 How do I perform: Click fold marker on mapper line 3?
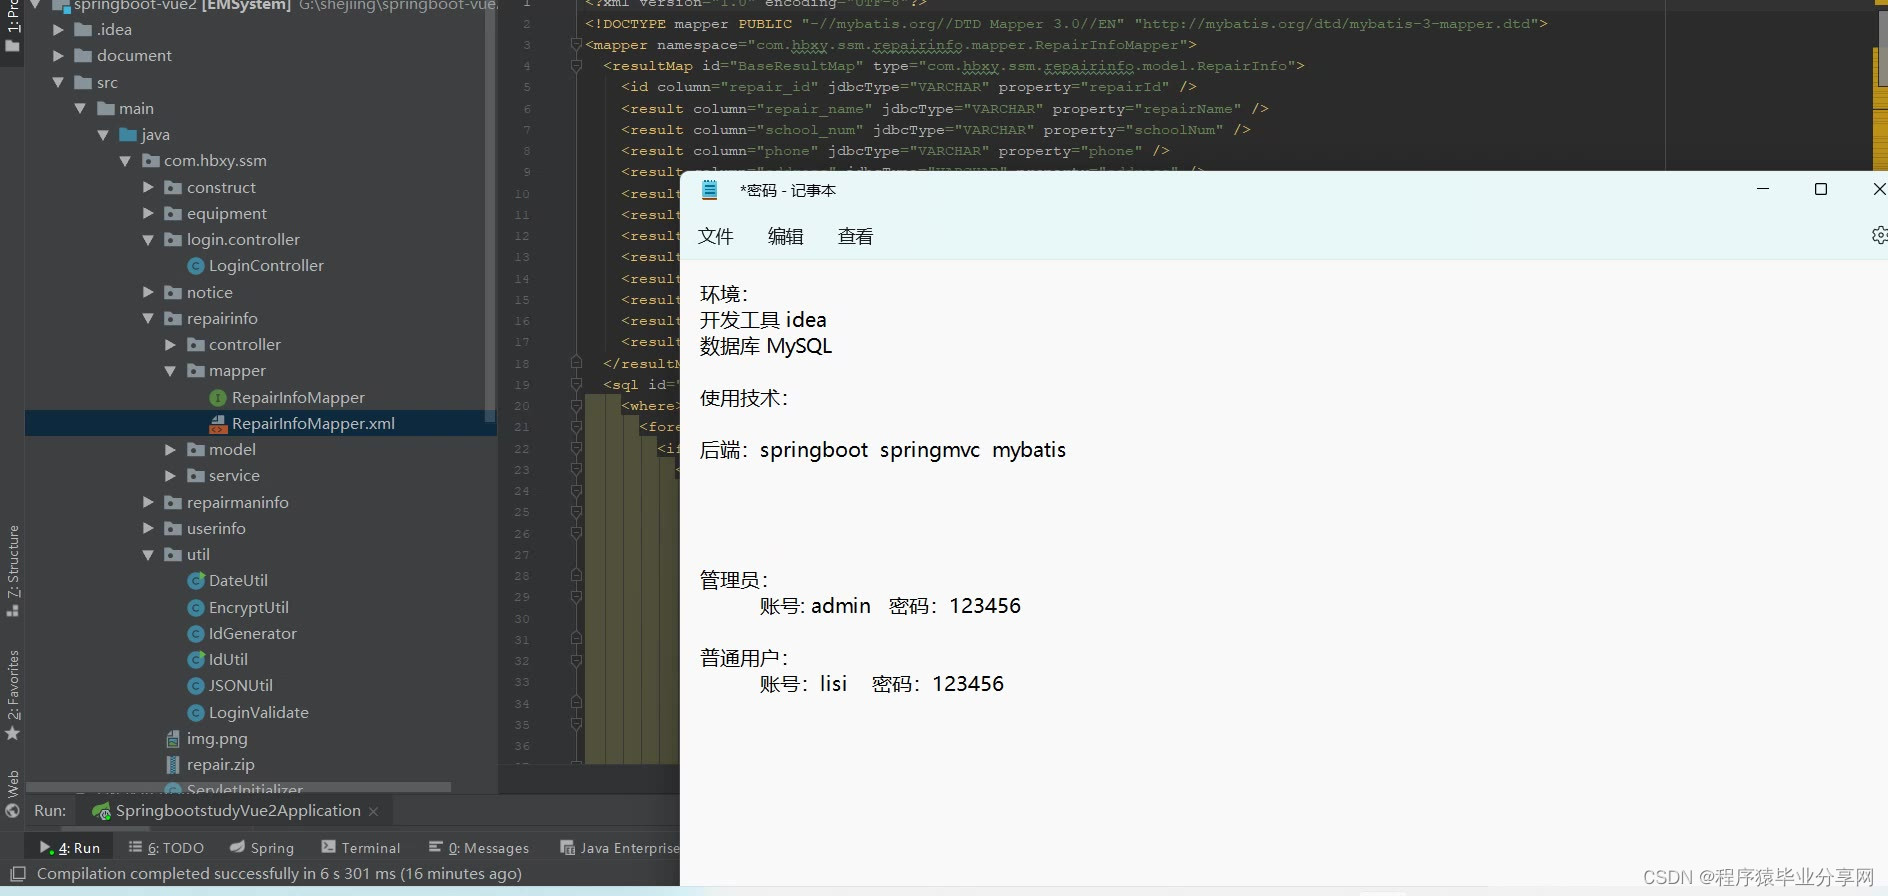click(x=576, y=45)
